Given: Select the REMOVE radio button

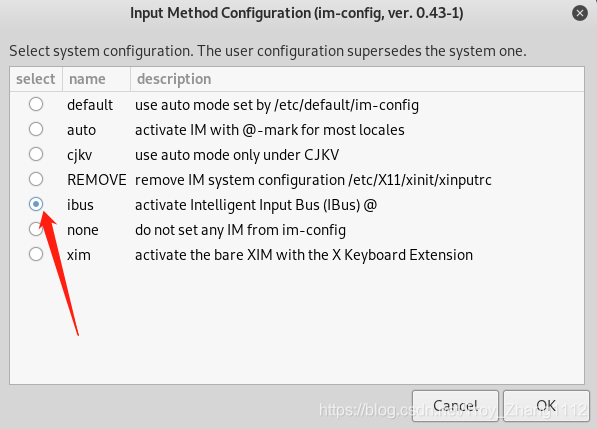Looking at the screenshot, I should (x=36, y=179).
